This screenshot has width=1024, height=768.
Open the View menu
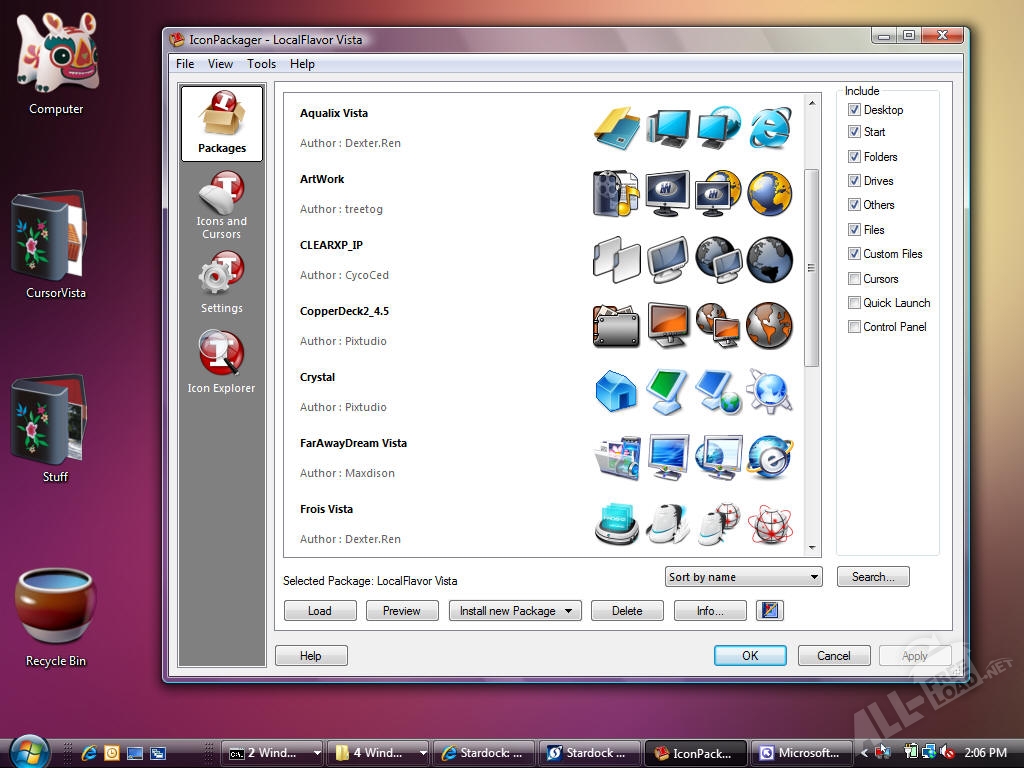pos(220,64)
